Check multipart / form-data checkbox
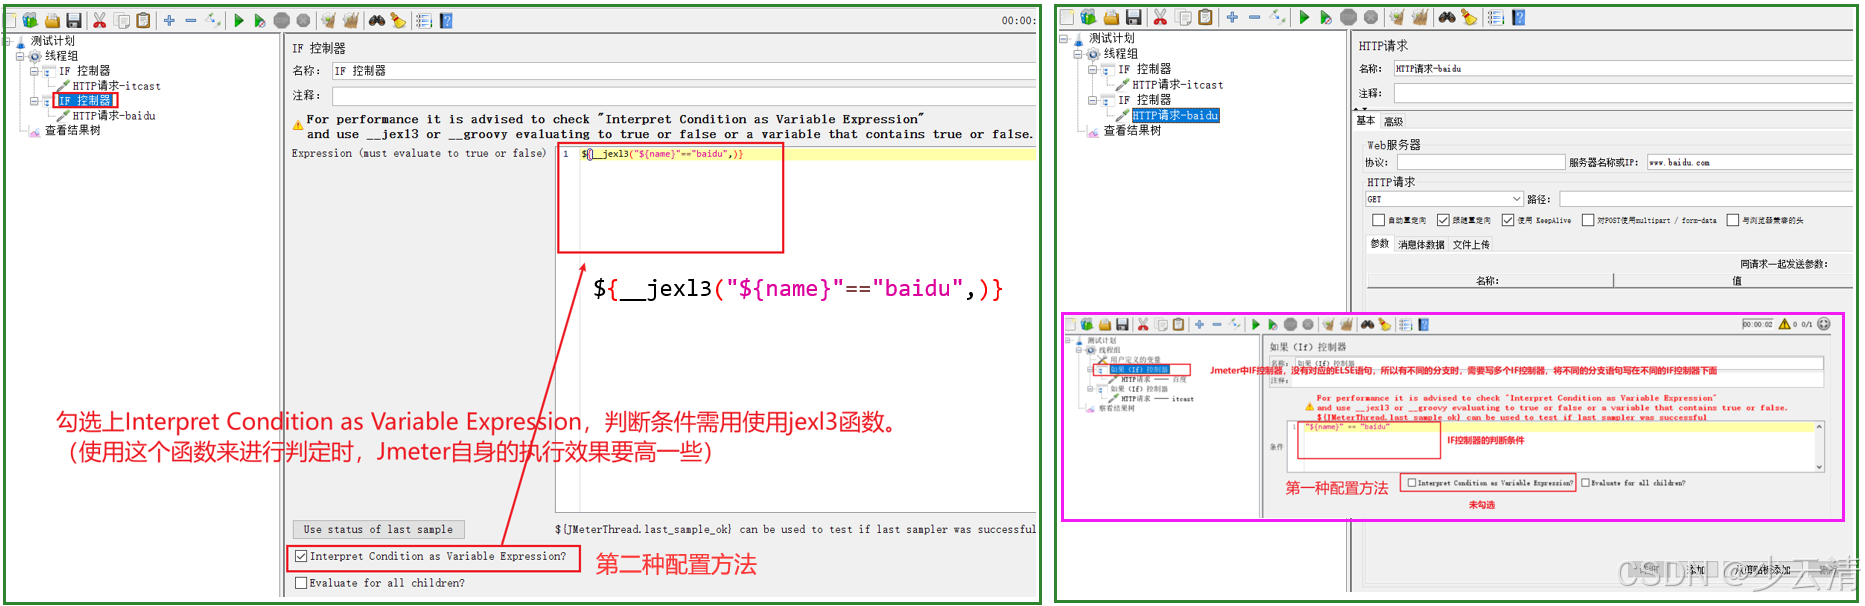 pyautogui.click(x=1588, y=220)
